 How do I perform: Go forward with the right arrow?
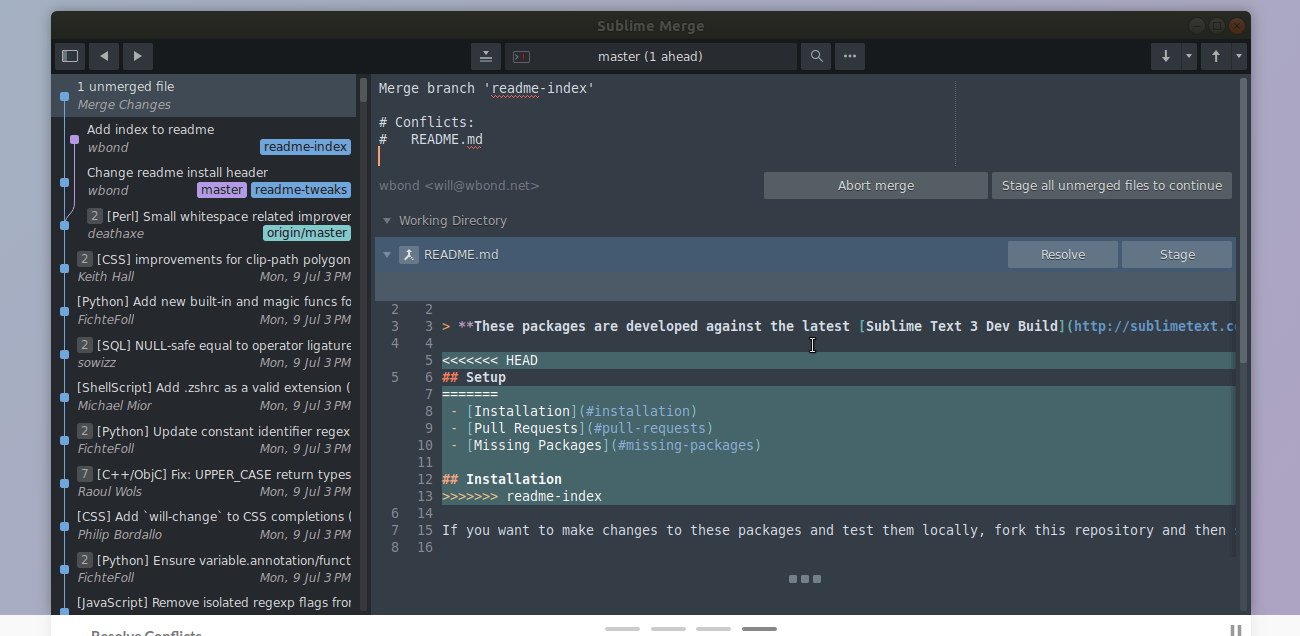[138, 56]
